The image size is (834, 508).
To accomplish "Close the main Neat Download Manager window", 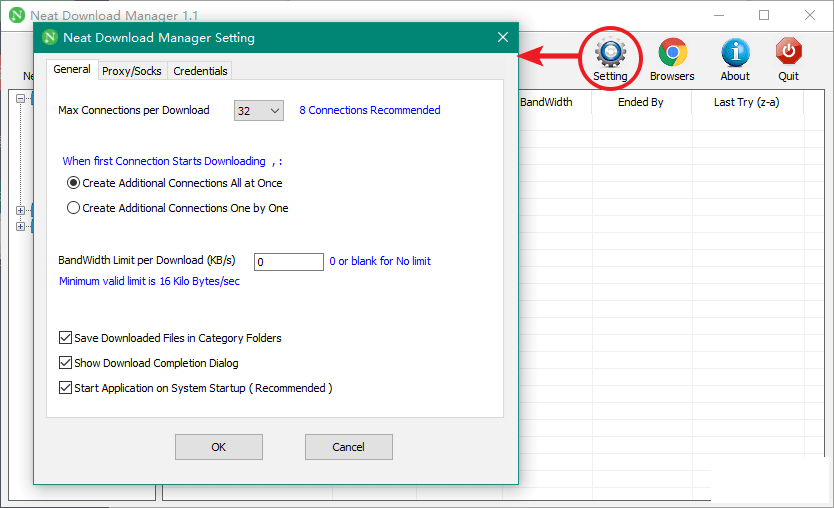I will (810, 15).
